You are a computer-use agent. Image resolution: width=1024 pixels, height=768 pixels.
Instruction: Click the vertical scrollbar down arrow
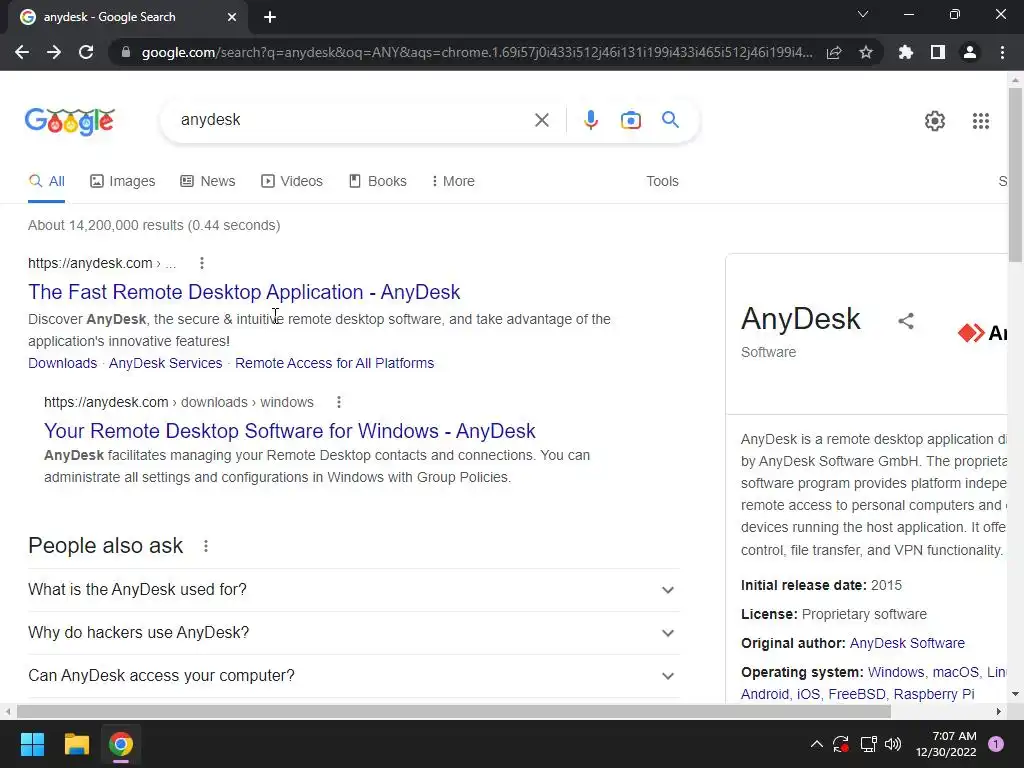click(1015, 694)
